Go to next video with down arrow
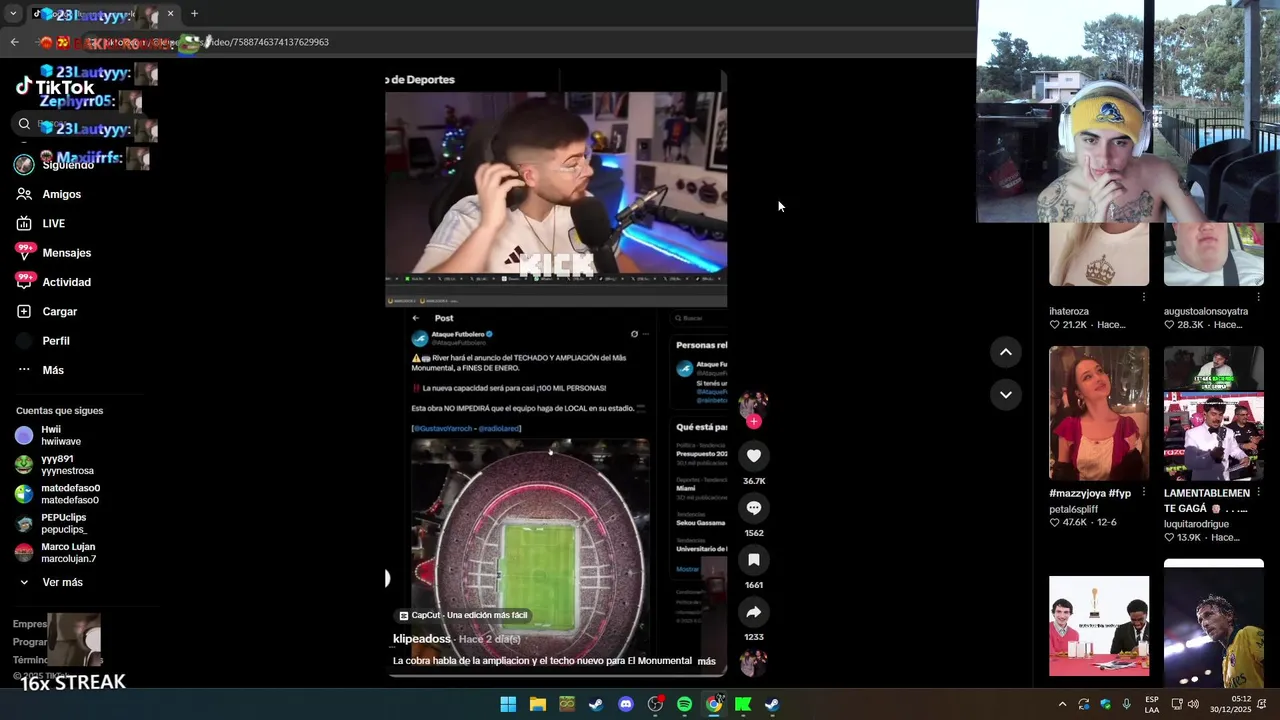 tap(1006, 395)
